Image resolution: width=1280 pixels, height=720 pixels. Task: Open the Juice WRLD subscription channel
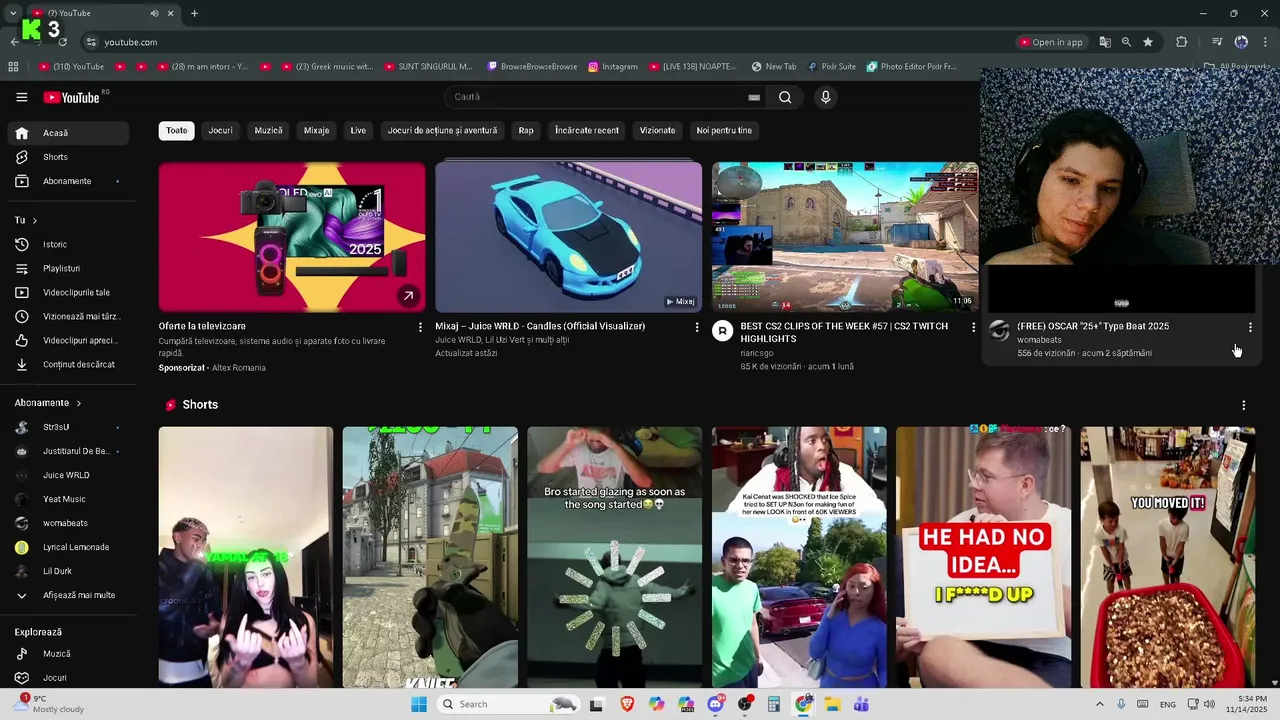(68, 475)
